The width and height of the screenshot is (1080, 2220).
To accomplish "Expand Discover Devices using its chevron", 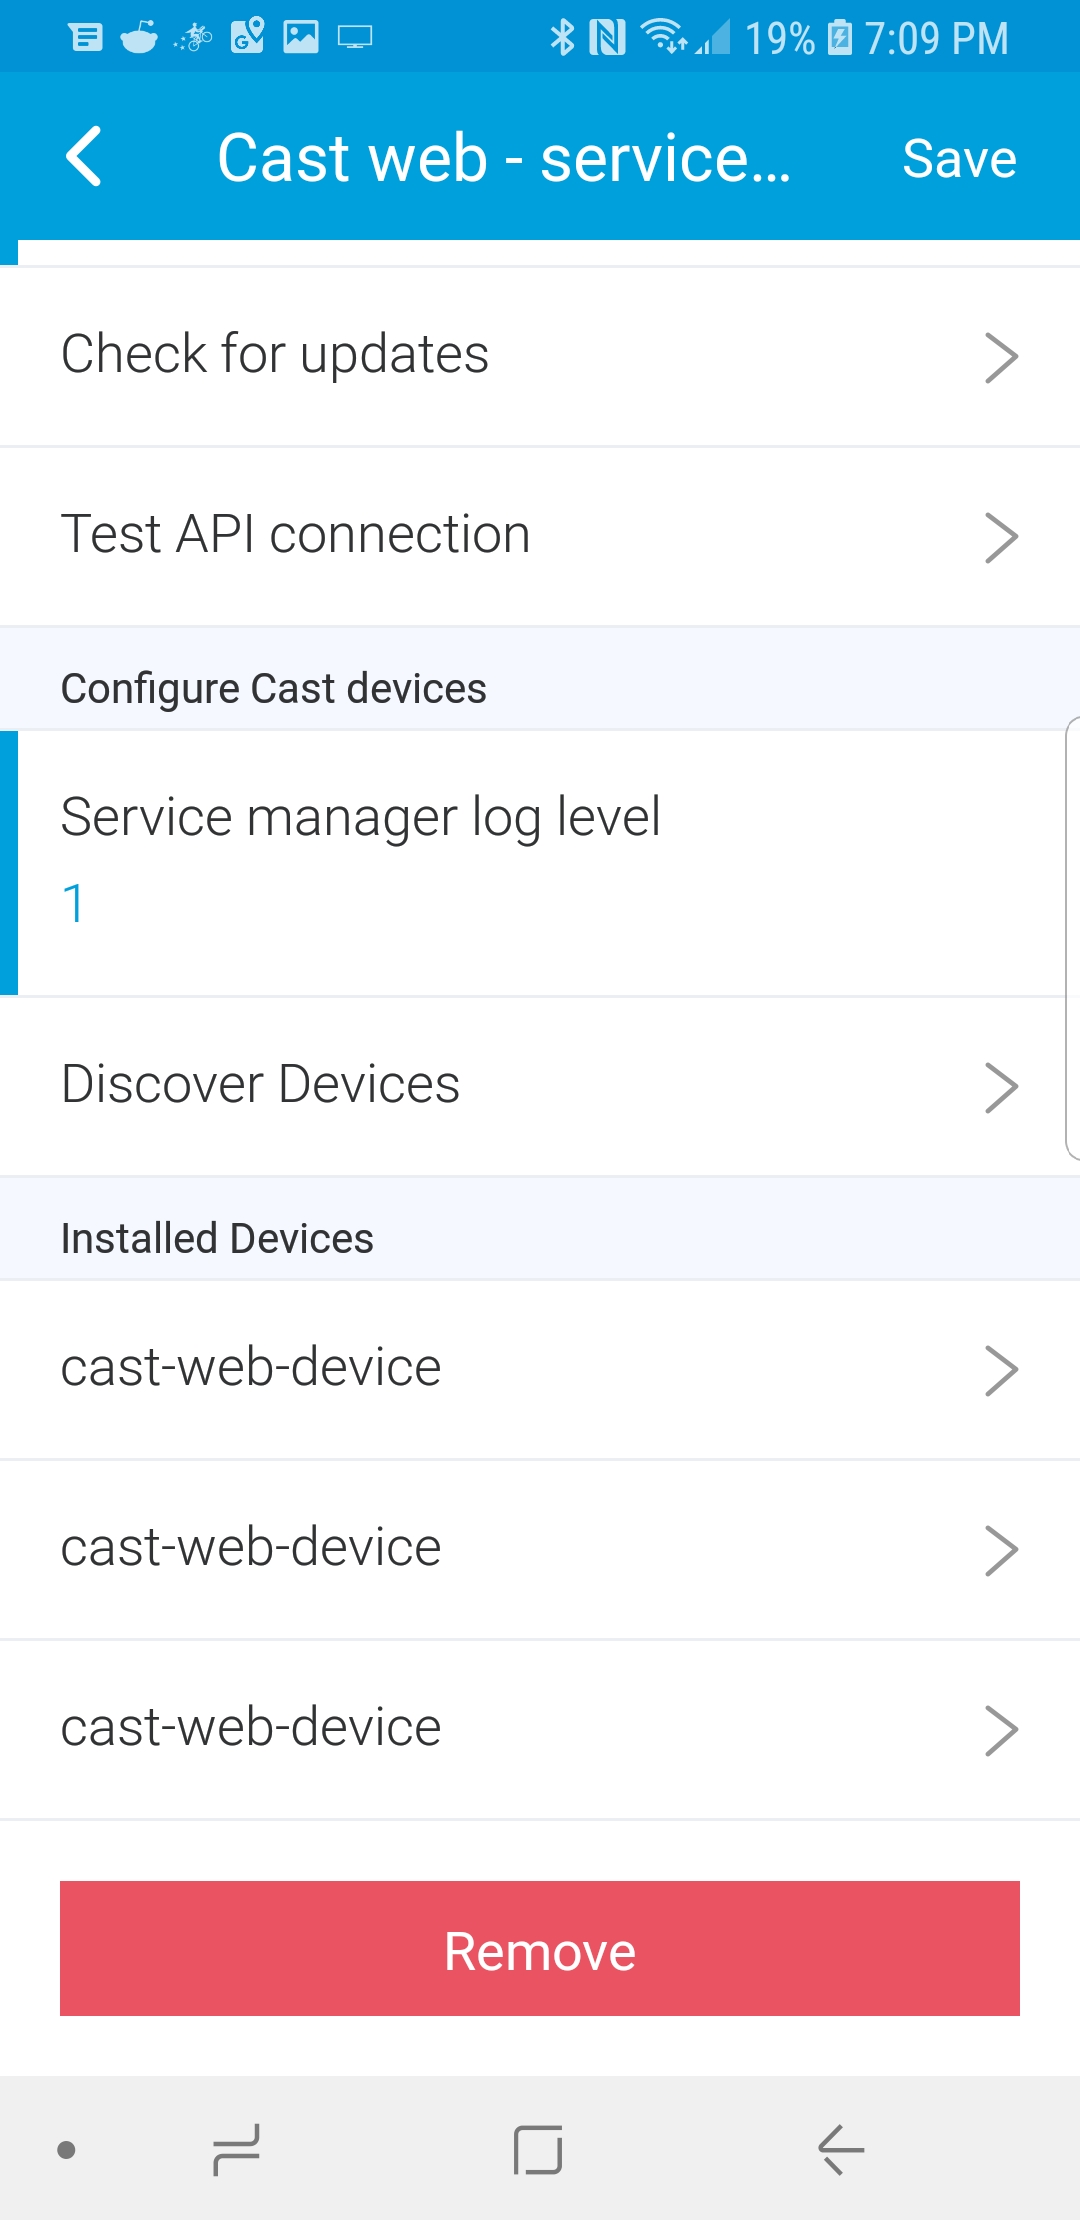I will pyautogui.click(x=1001, y=1087).
